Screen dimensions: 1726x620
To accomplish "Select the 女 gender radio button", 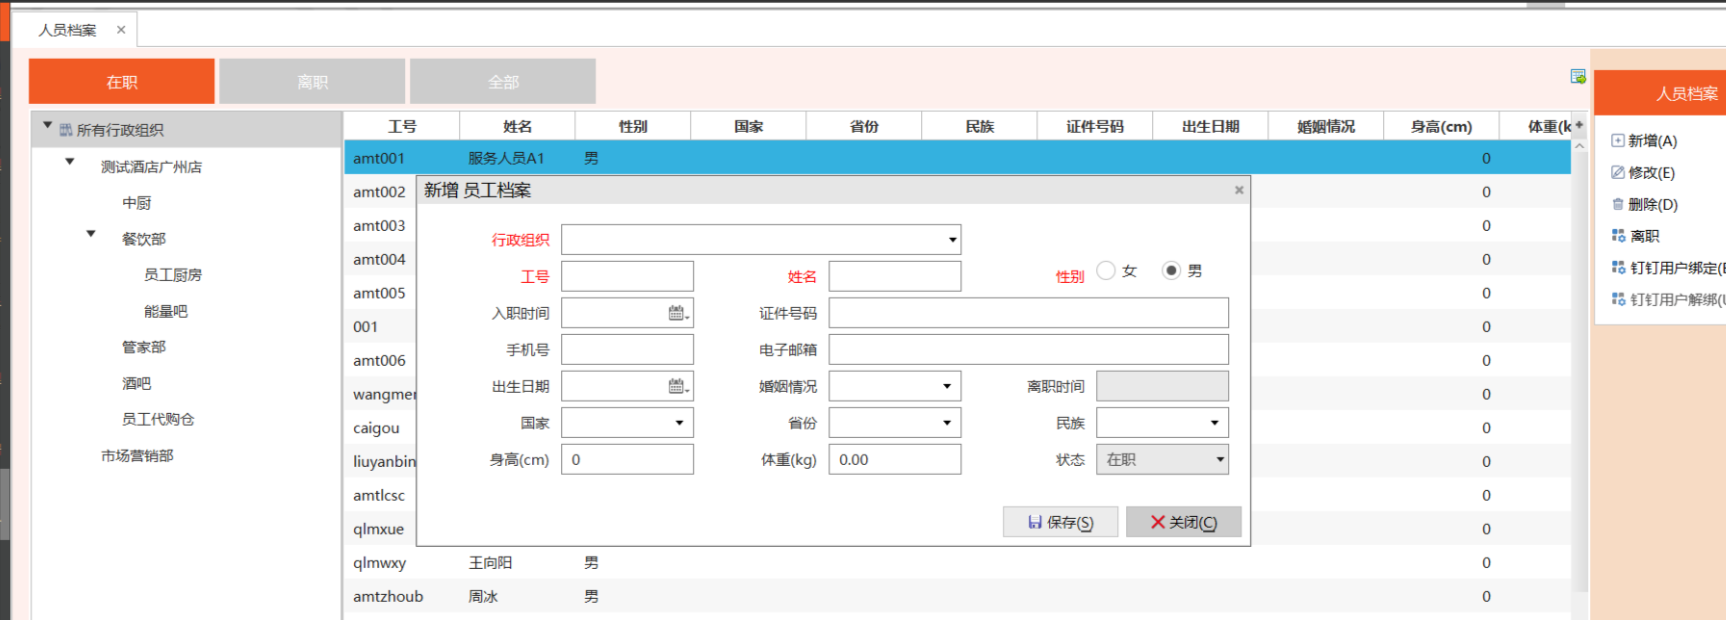I will point(1106,271).
